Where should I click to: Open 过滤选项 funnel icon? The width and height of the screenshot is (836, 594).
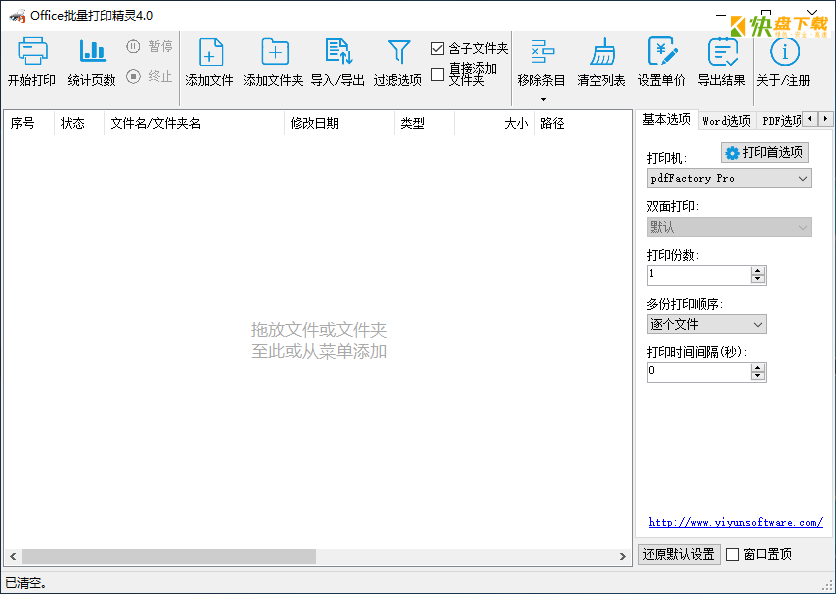click(x=398, y=52)
